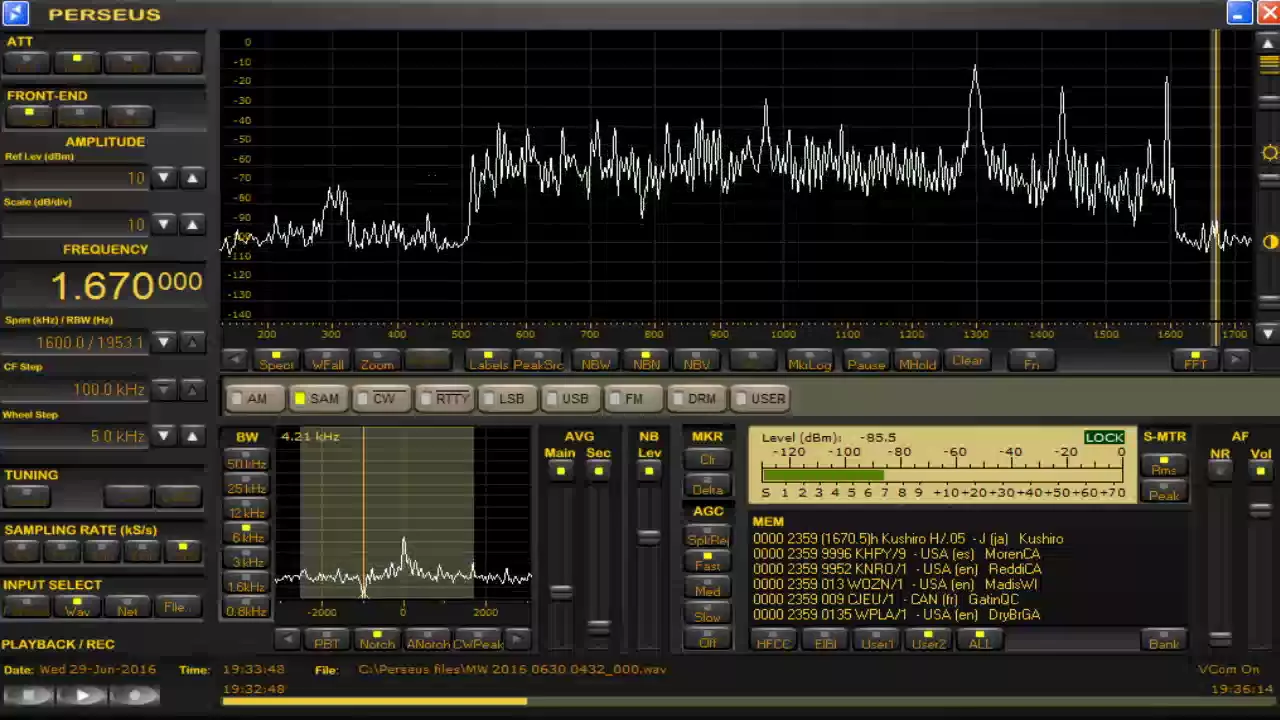Decrease Span with down arrow
Image resolution: width=1280 pixels, height=720 pixels.
163,342
